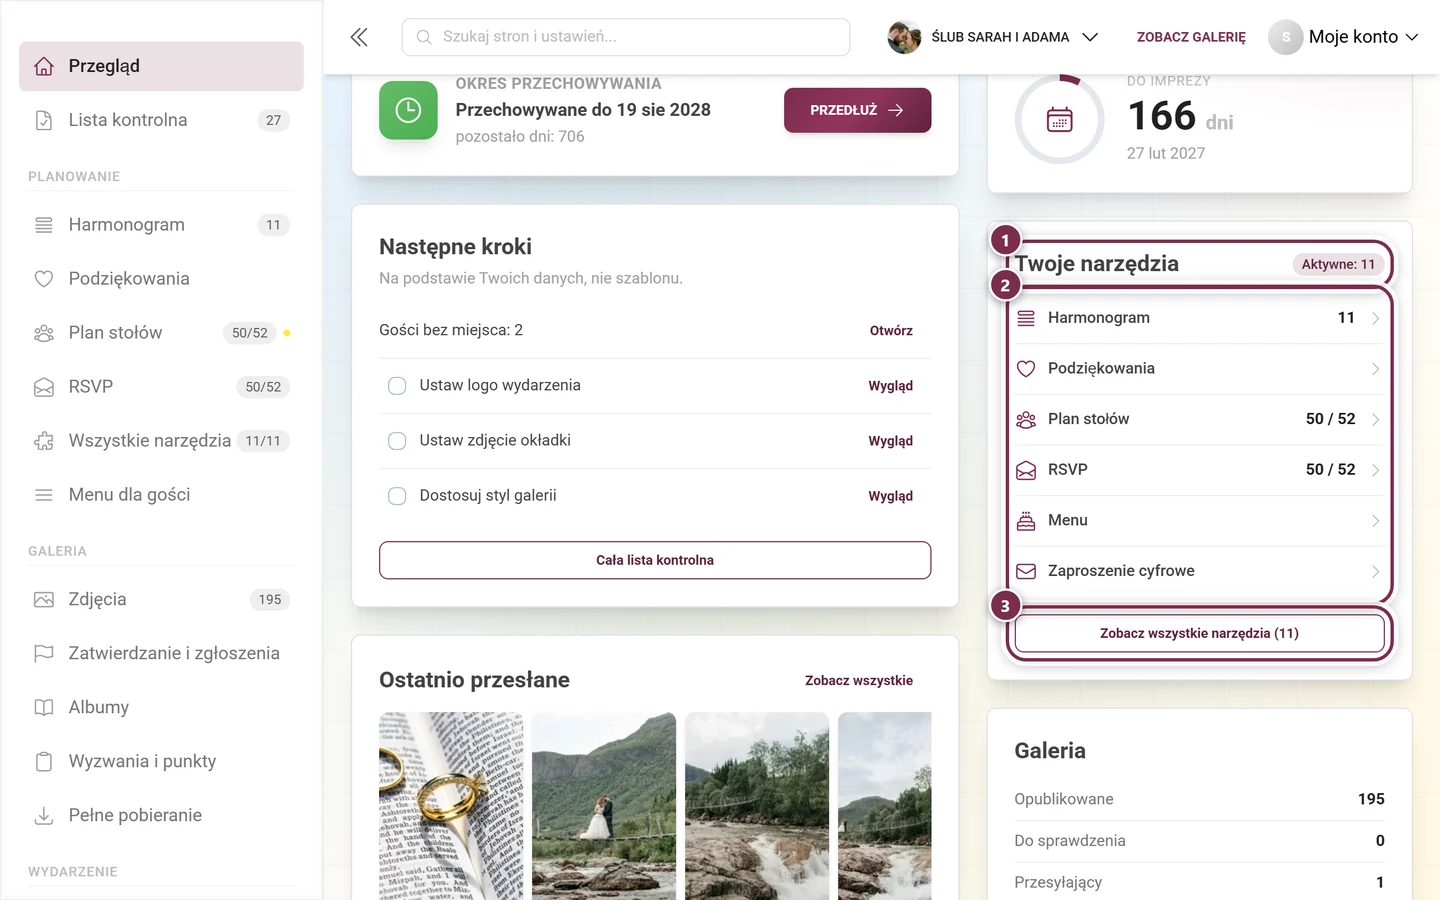
Task: Click Otwórz link for Gości bez miejsca
Action: tap(891, 331)
